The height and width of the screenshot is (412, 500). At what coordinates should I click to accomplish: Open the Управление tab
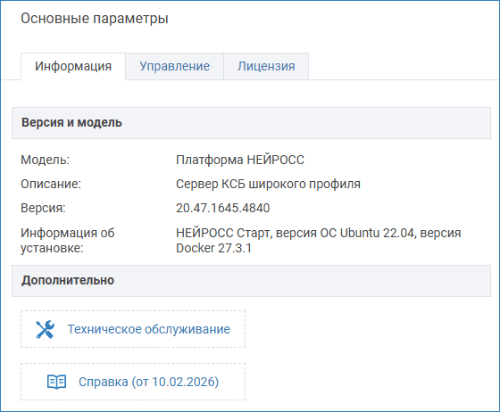[174, 66]
